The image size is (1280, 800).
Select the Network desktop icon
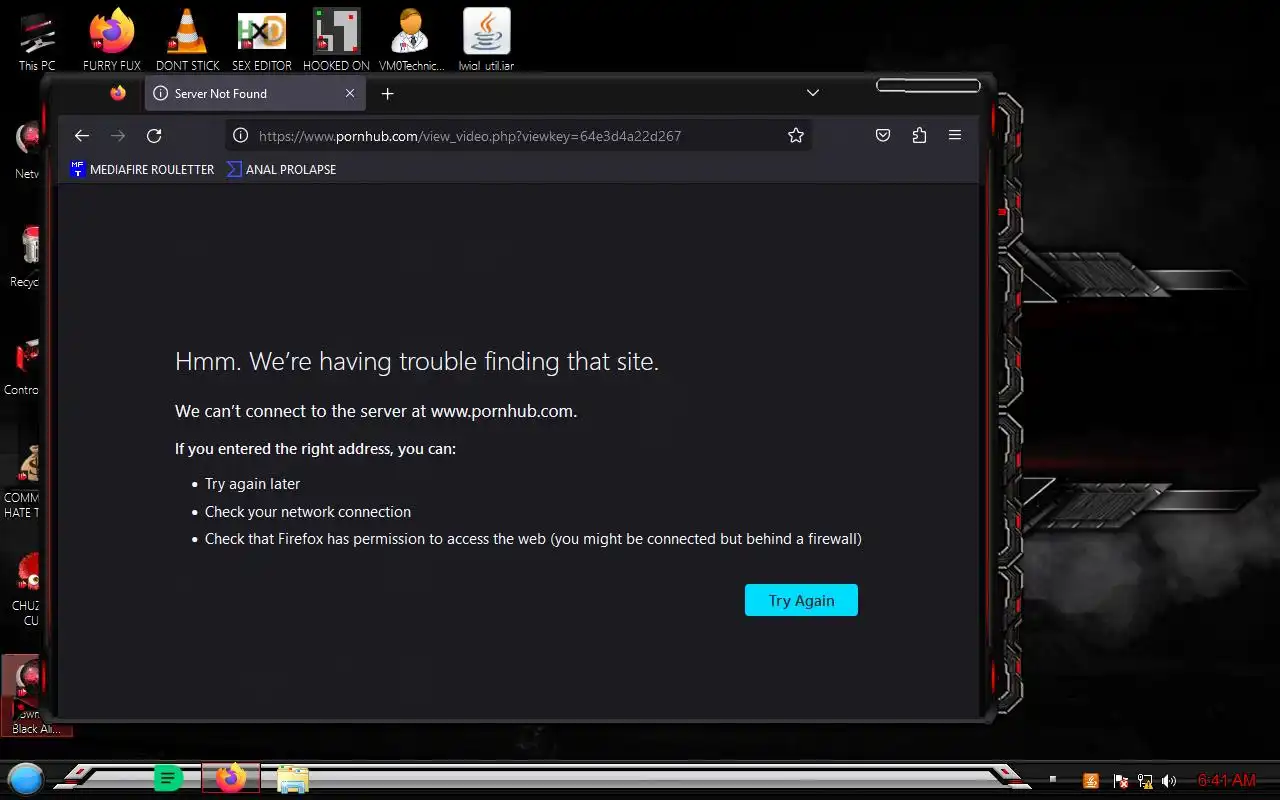click(28, 150)
